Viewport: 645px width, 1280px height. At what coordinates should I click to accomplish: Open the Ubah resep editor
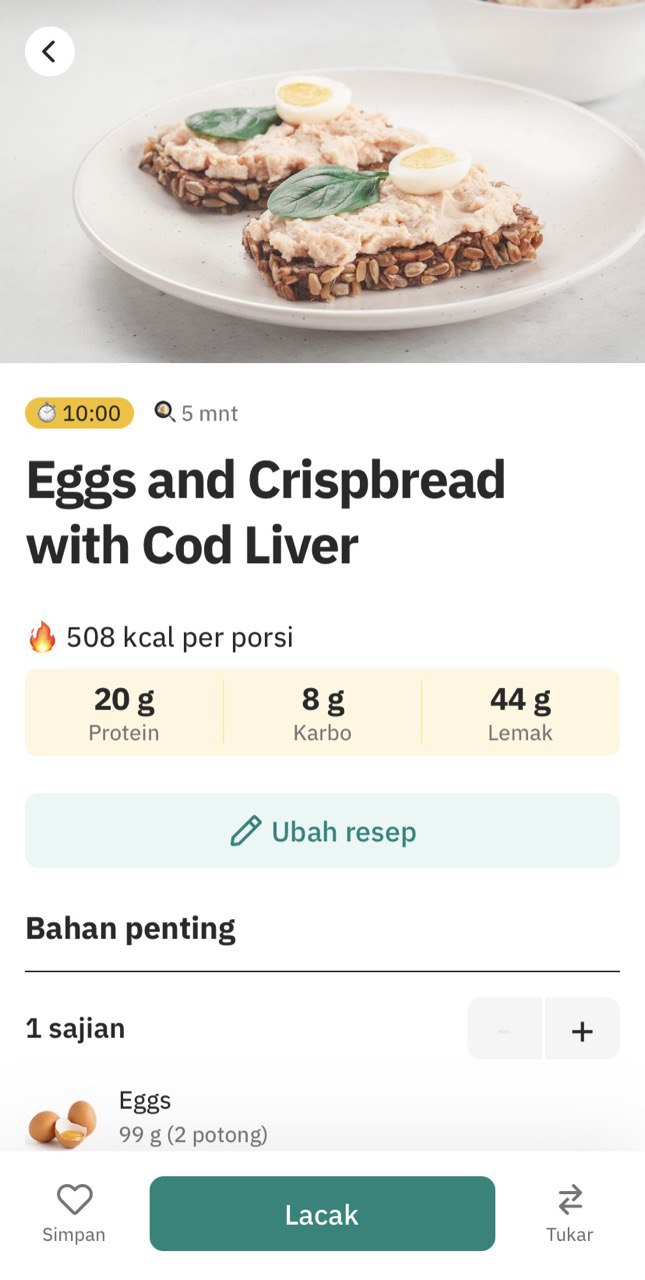[322, 831]
